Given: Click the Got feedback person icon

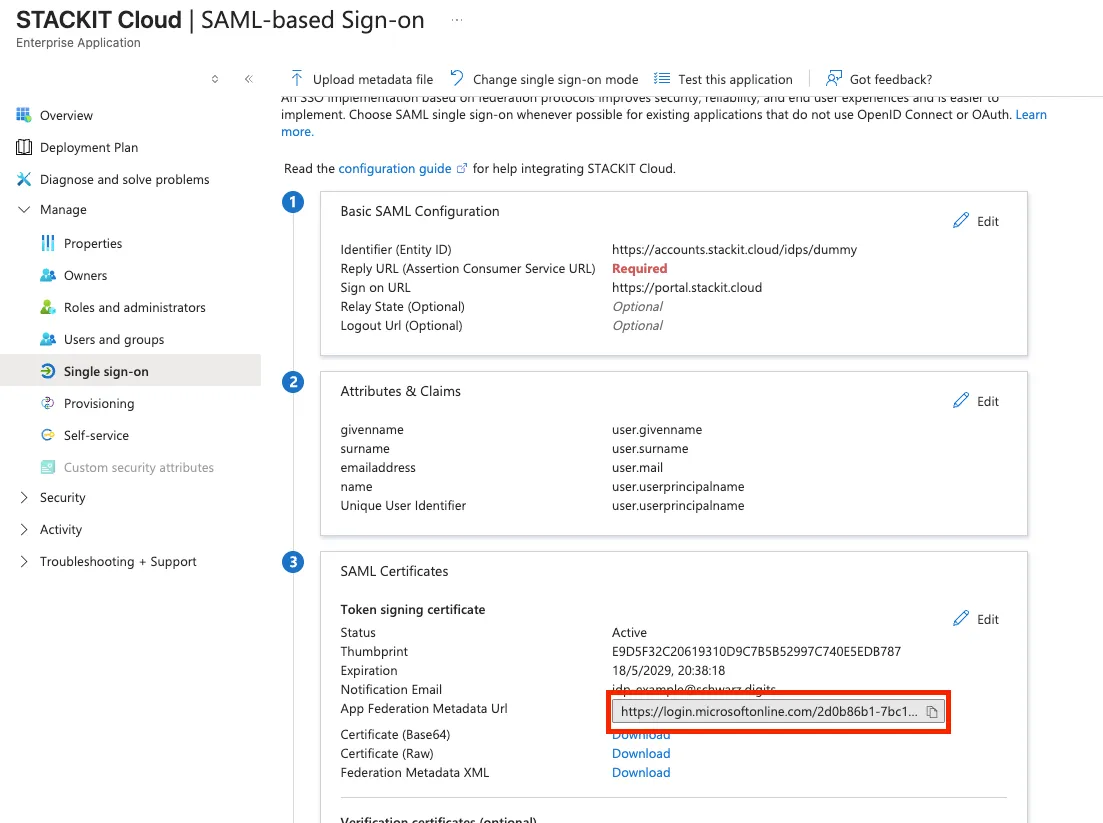Looking at the screenshot, I should tap(834, 78).
